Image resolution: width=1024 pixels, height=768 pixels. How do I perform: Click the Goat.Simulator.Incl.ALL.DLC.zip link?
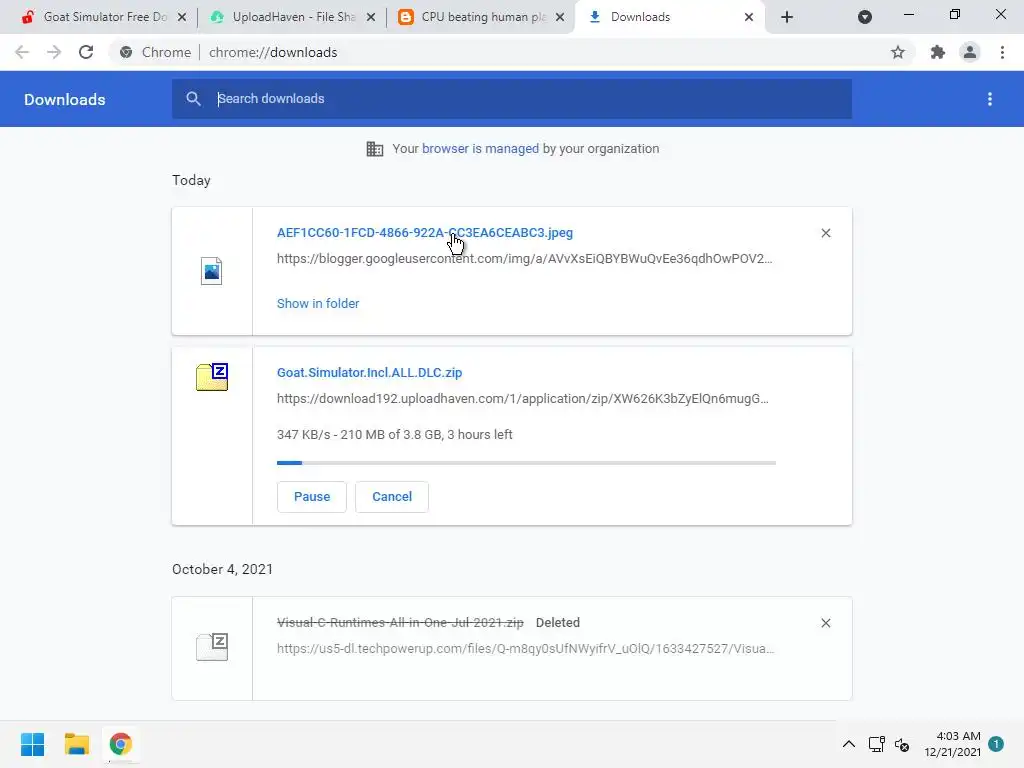click(370, 373)
